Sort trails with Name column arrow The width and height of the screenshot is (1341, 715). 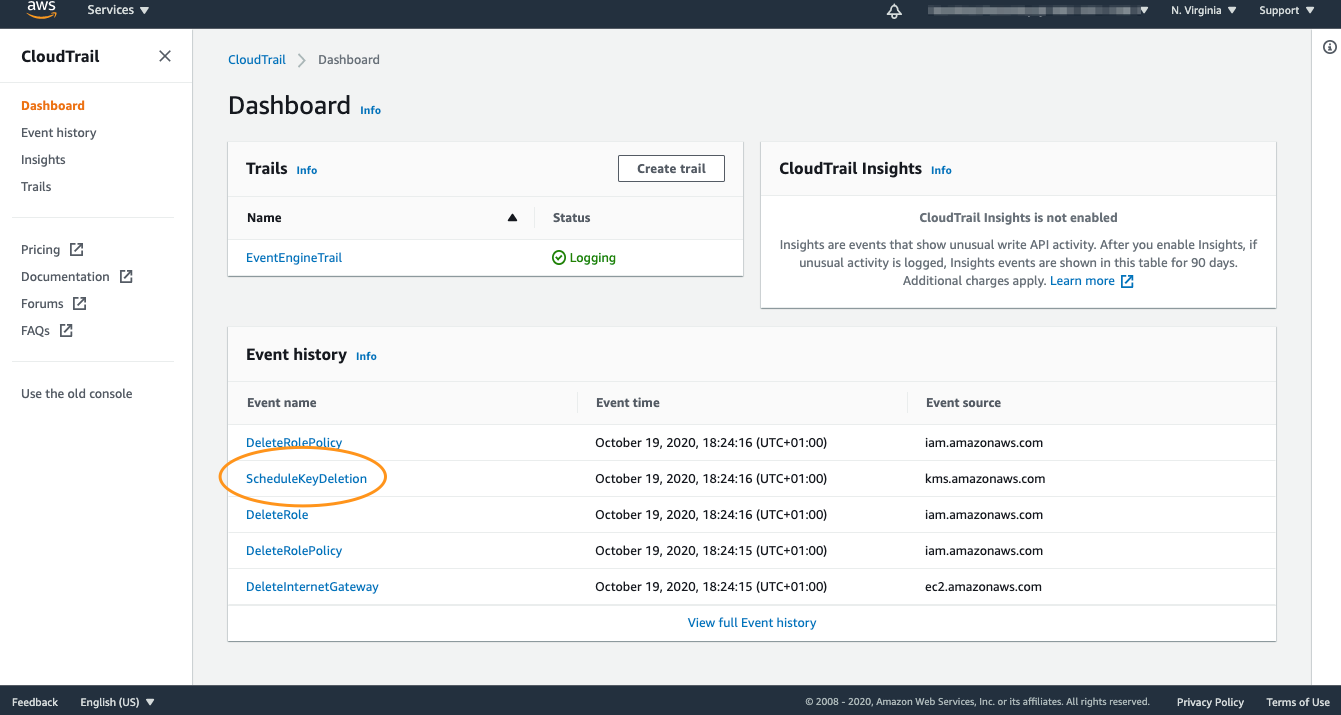click(513, 217)
